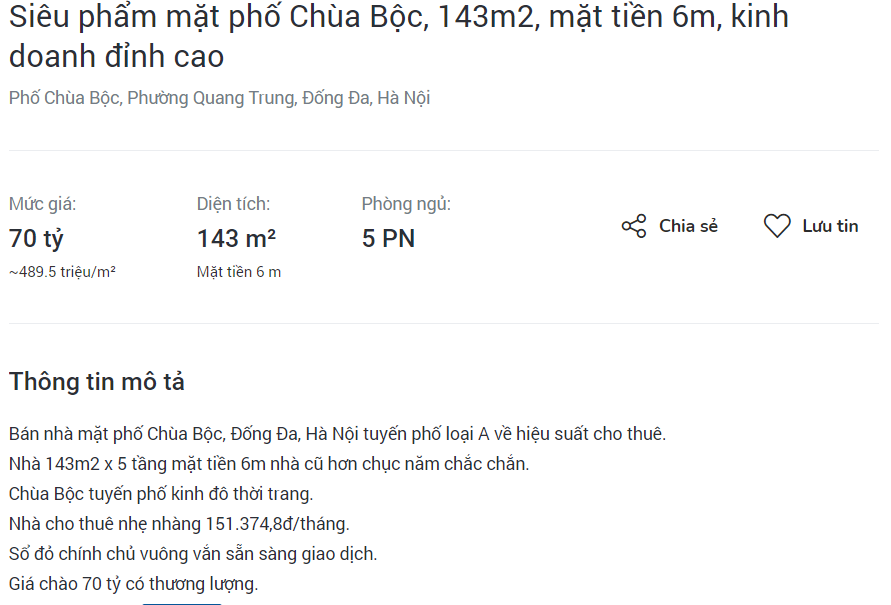The width and height of the screenshot is (891, 605).
Task: Click the "5 PN" bedroom count
Action: pyautogui.click(x=388, y=239)
